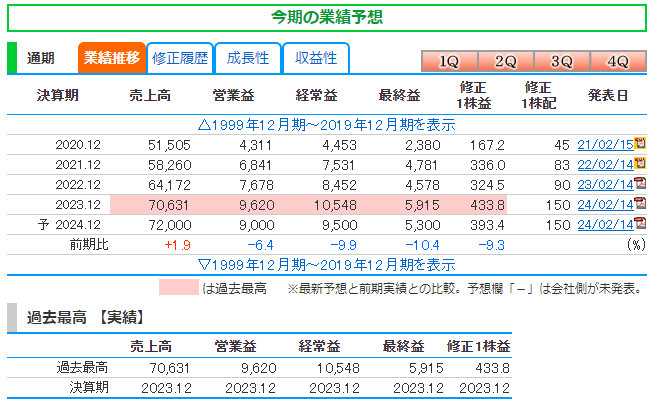This screenshot has width=662, height=404.
Task: Open the PDF icon in the 2024.12 forecast row
Action: (640, 224)
